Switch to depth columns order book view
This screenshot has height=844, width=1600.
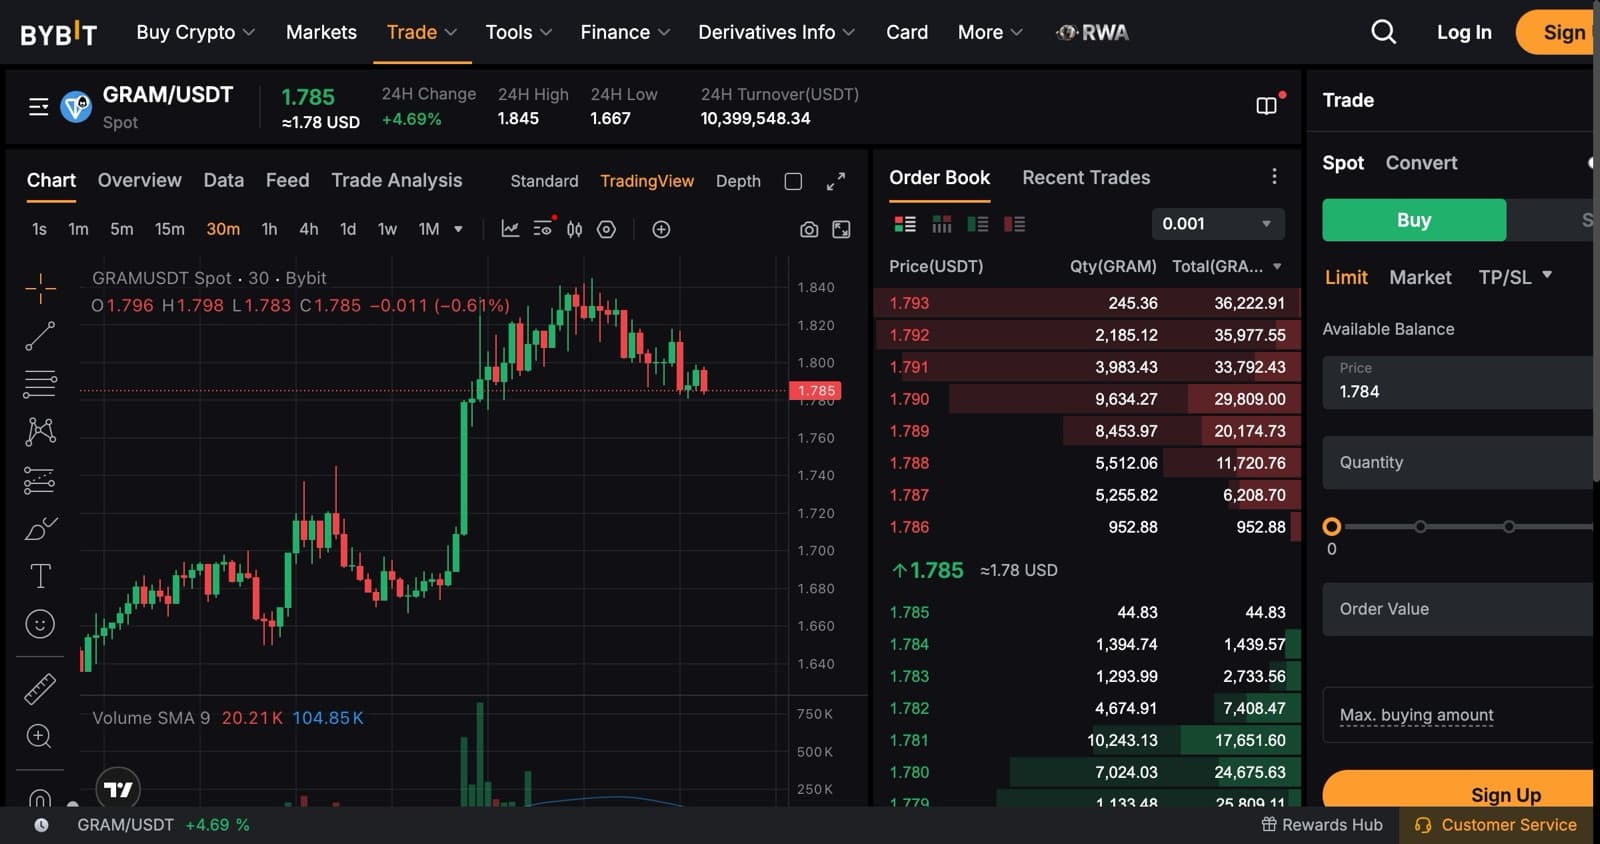pyautogui.click(x=942, y=224)
